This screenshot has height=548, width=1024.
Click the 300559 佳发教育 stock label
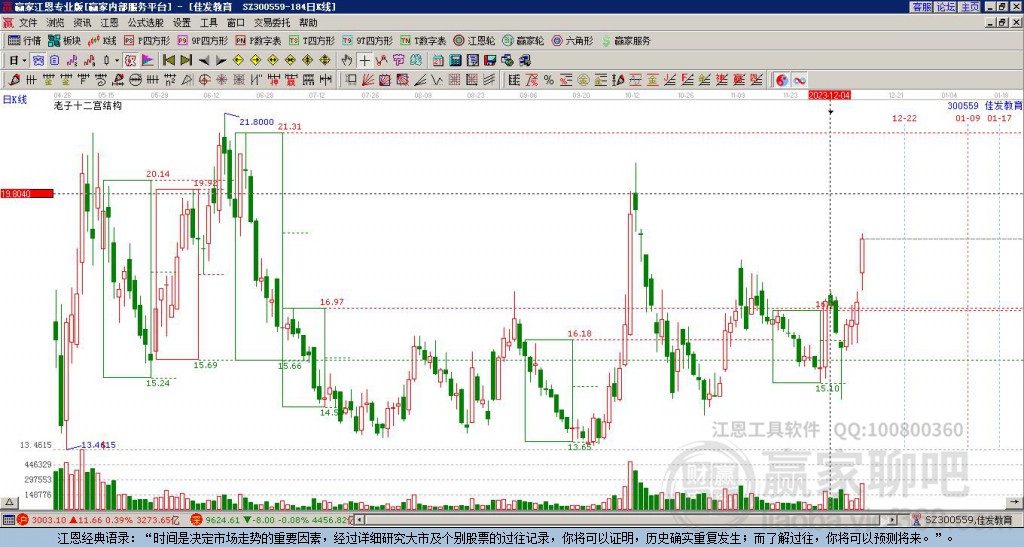pos(984,106)
